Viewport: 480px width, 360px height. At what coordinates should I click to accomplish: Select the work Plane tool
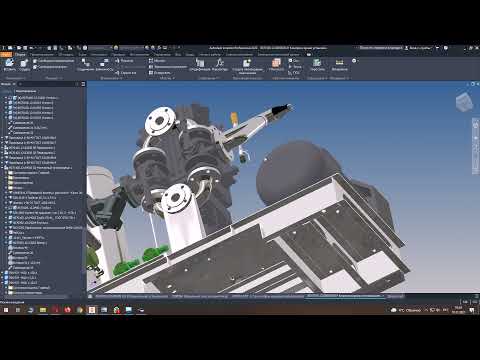(276, 64)
